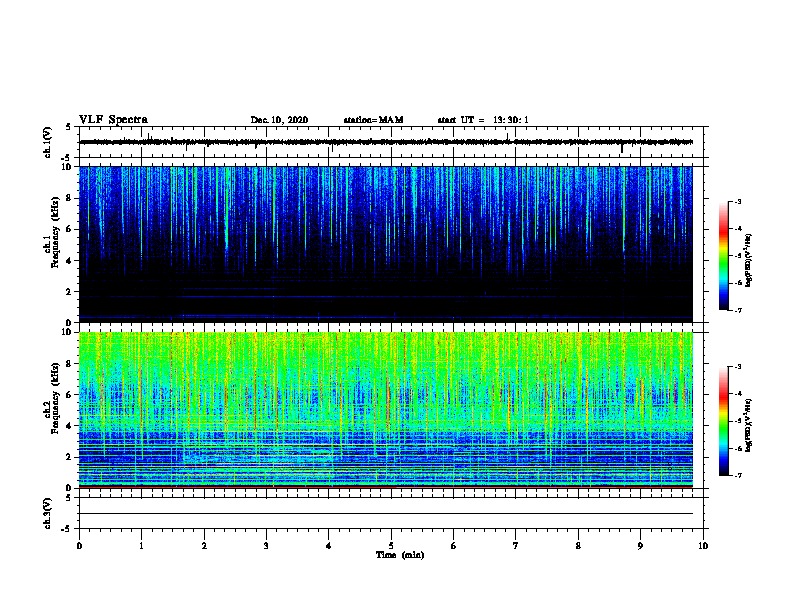The height and width of the screenshot is (612, 792).
Task: Click inside the ch.1 blue spectrogram panel
Action: [x=386, y=244]
